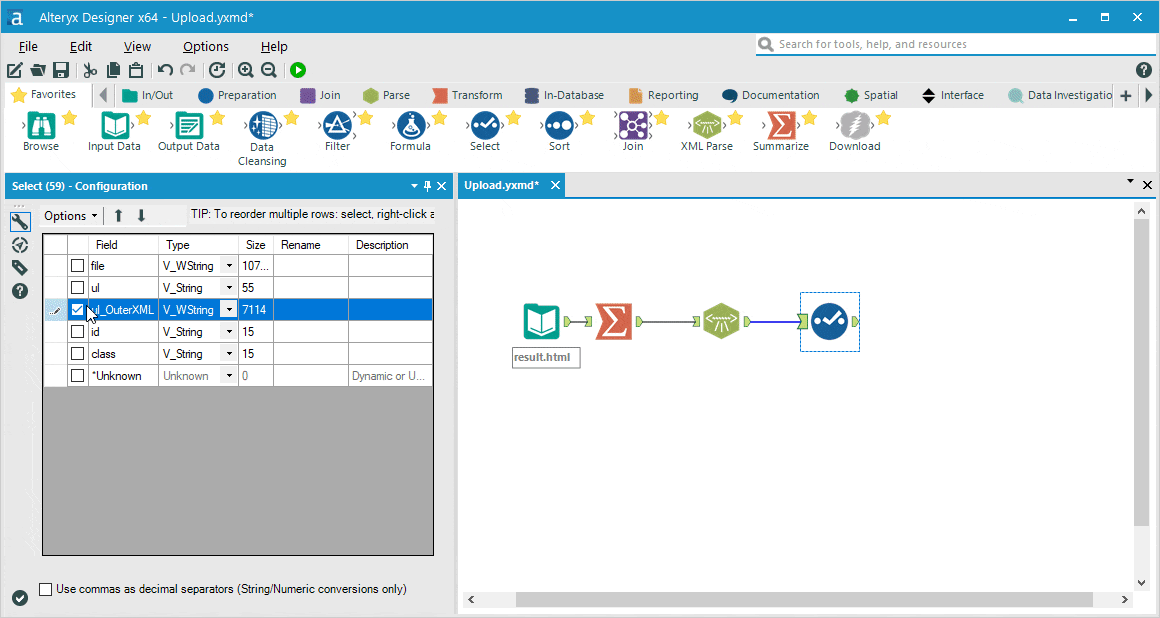The height and width of the screenshot is (618, 1160).
Task: Open the Navigation icon in configuration sidebar
Action: click(x=20, y=245)
